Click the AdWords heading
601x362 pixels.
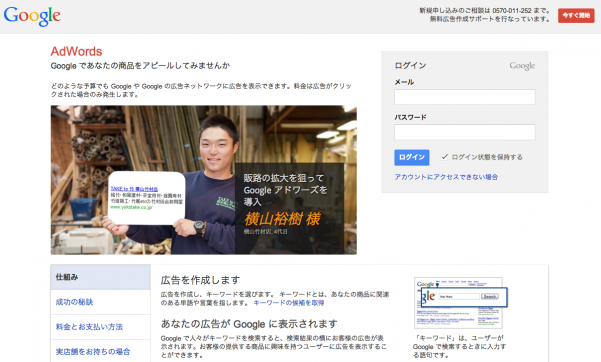76,51
